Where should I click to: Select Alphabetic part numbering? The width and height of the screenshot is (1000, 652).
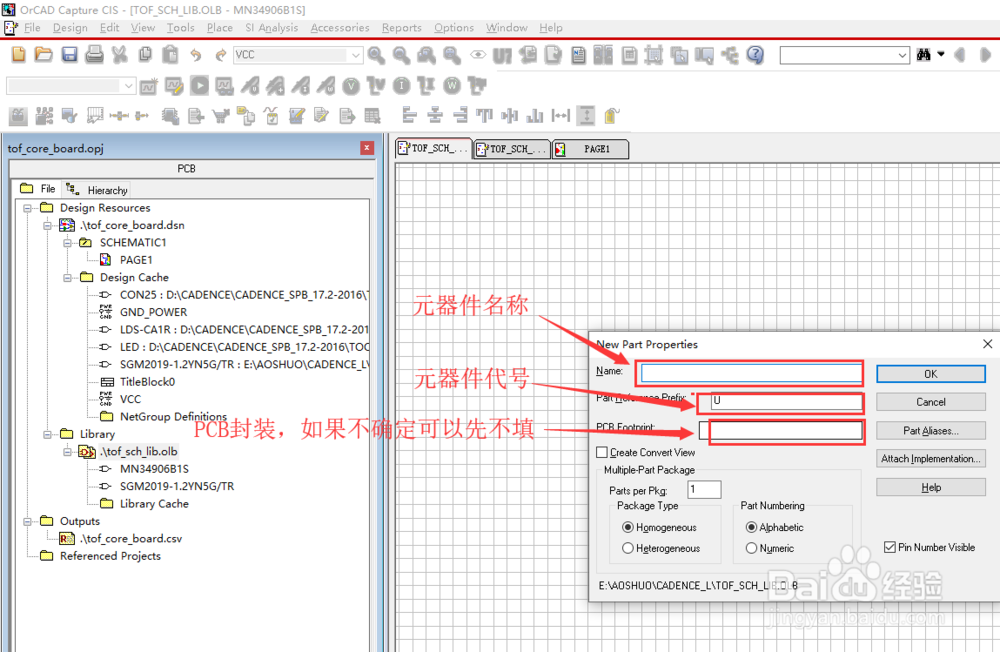pyautogui.click(x=751, y=527)
